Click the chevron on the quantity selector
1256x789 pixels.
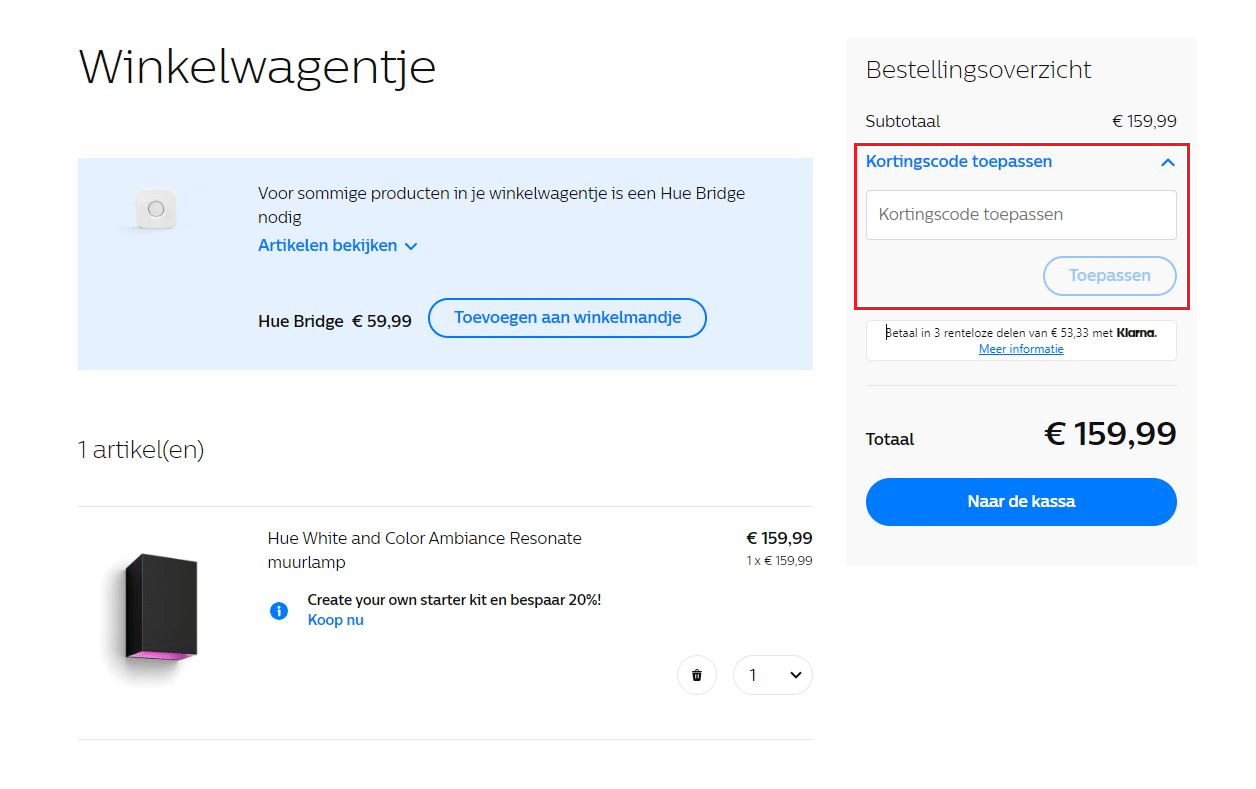pos(795,675)
